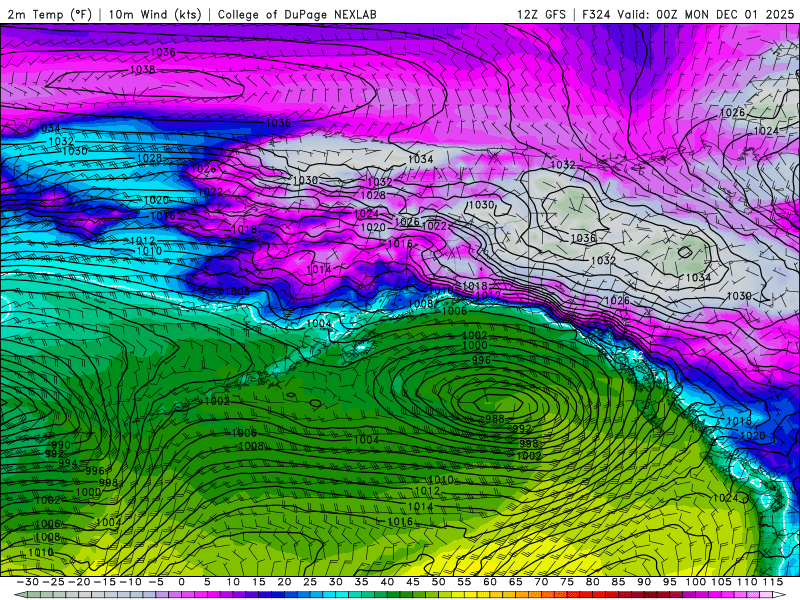
Task: Click the "F324" forecast hour text
Action: click(597, 14)
